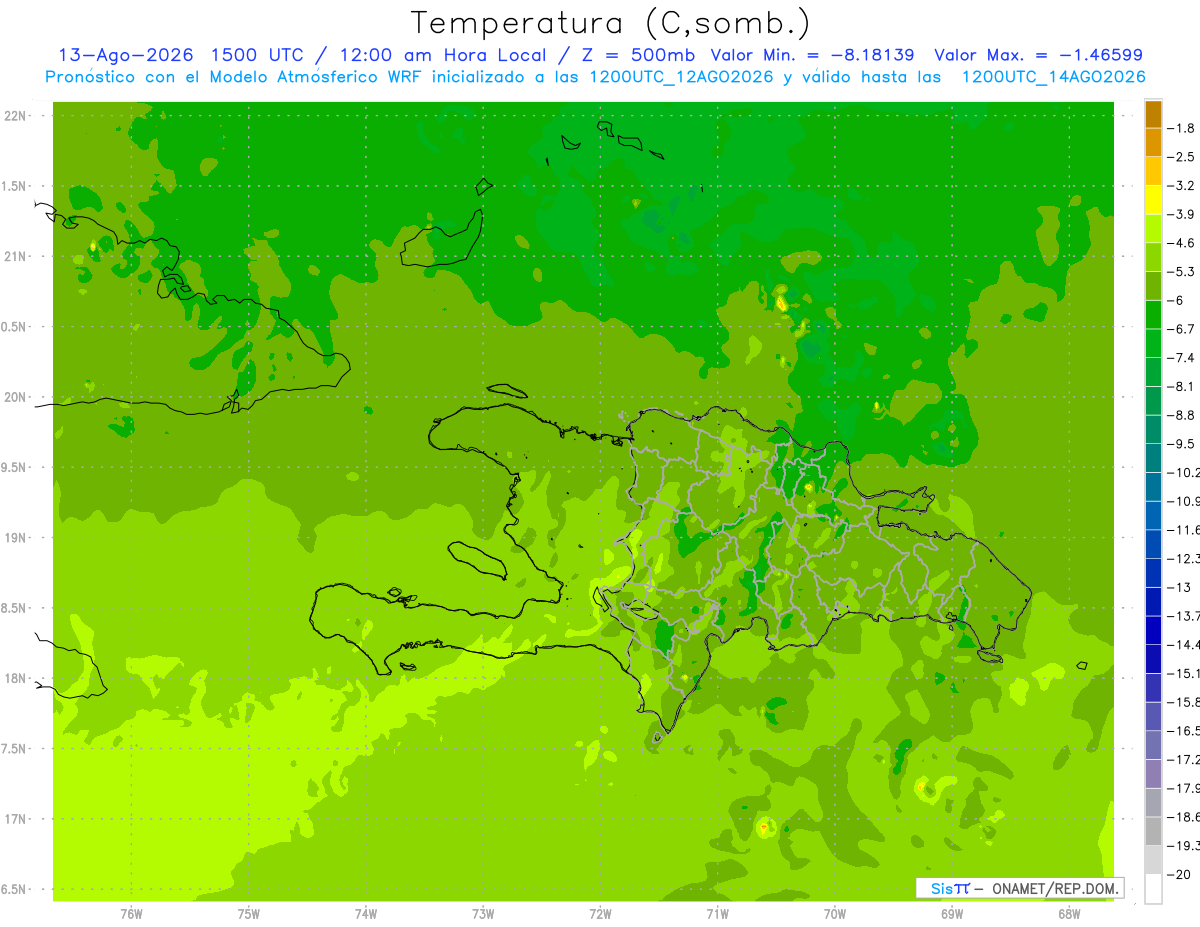Click the "1500 UTC" time label
This screenshot has height=927, width=1200.
[259, 55]
